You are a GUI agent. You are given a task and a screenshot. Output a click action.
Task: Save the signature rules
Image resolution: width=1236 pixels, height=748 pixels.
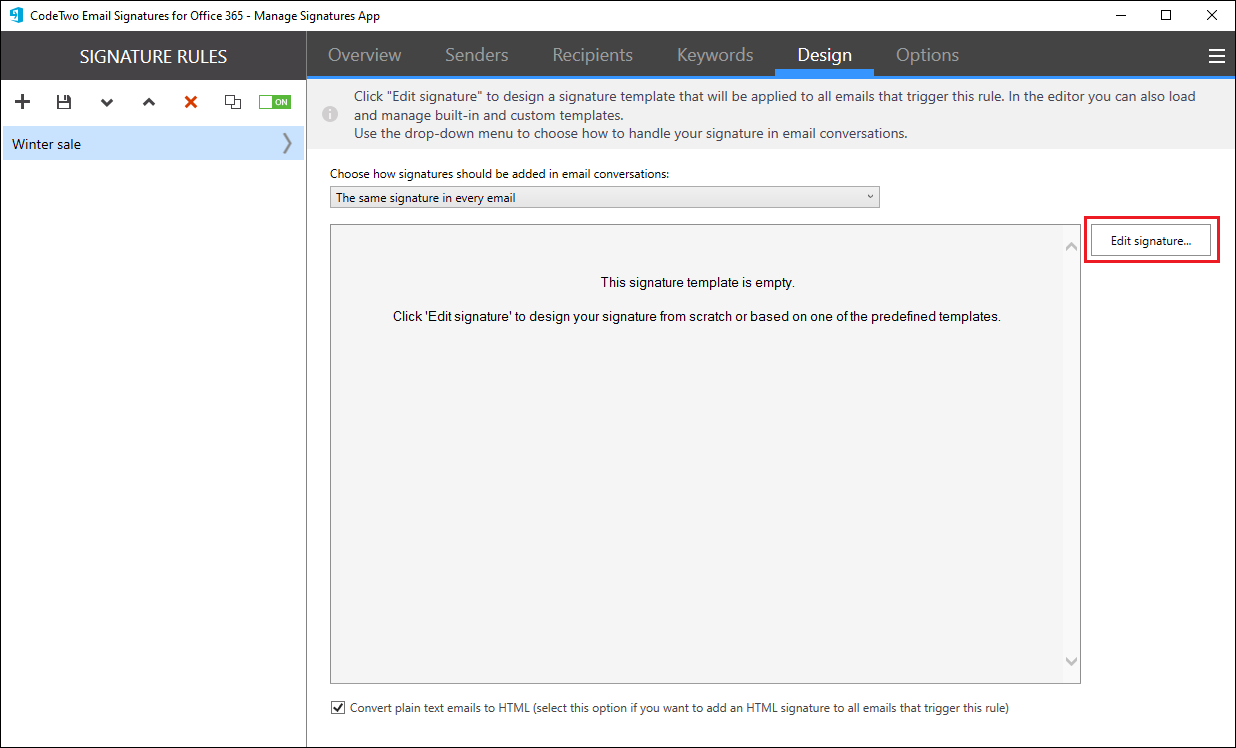64,101
